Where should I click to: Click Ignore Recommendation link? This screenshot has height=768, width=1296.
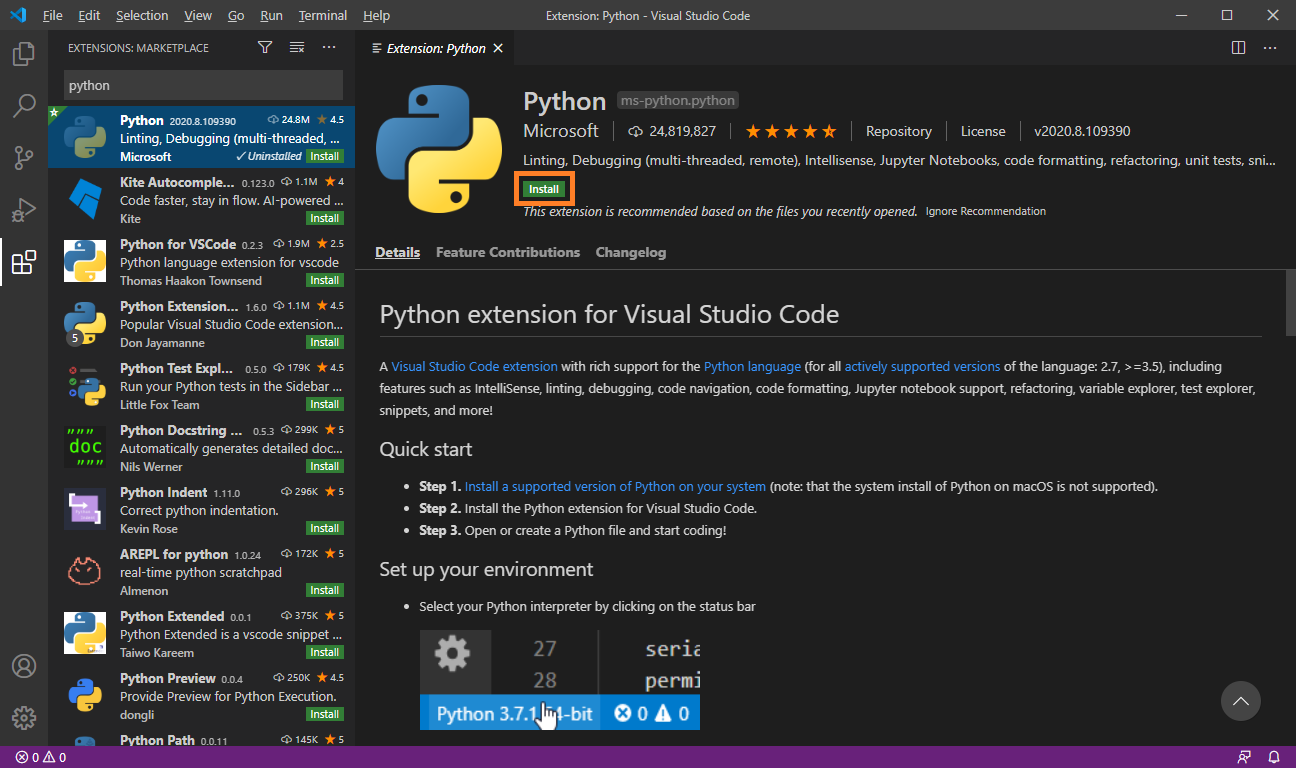pos(986,211)
